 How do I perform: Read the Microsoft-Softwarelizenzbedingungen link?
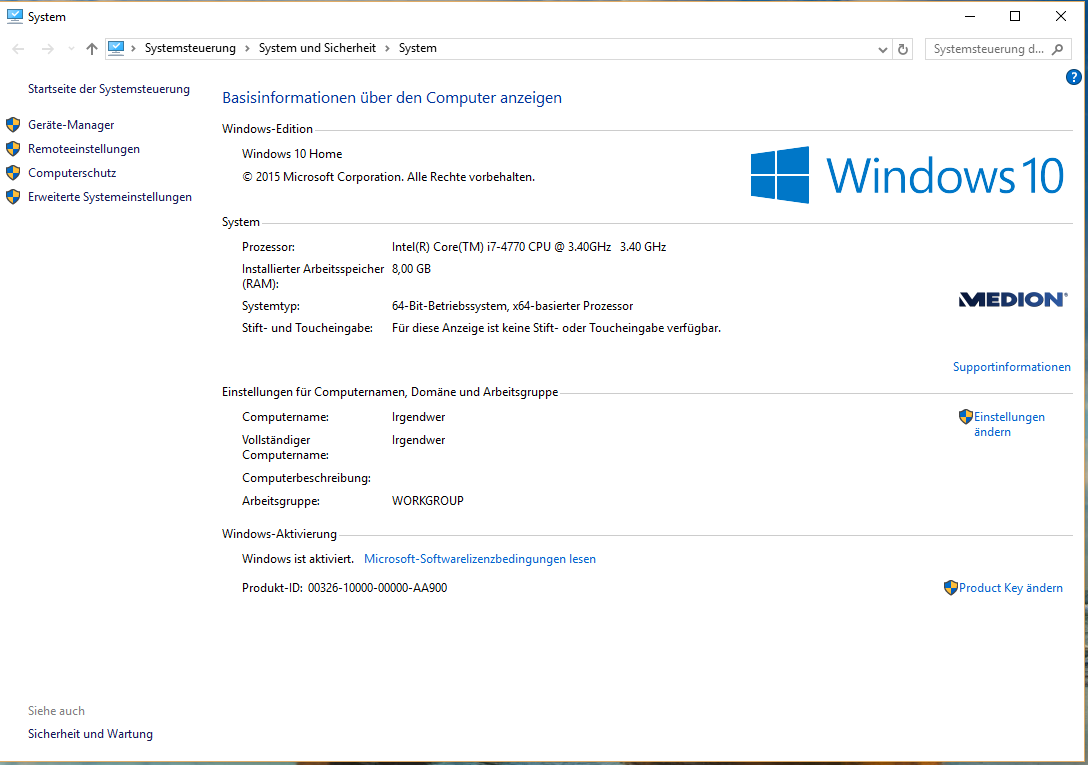click(479, 559)
